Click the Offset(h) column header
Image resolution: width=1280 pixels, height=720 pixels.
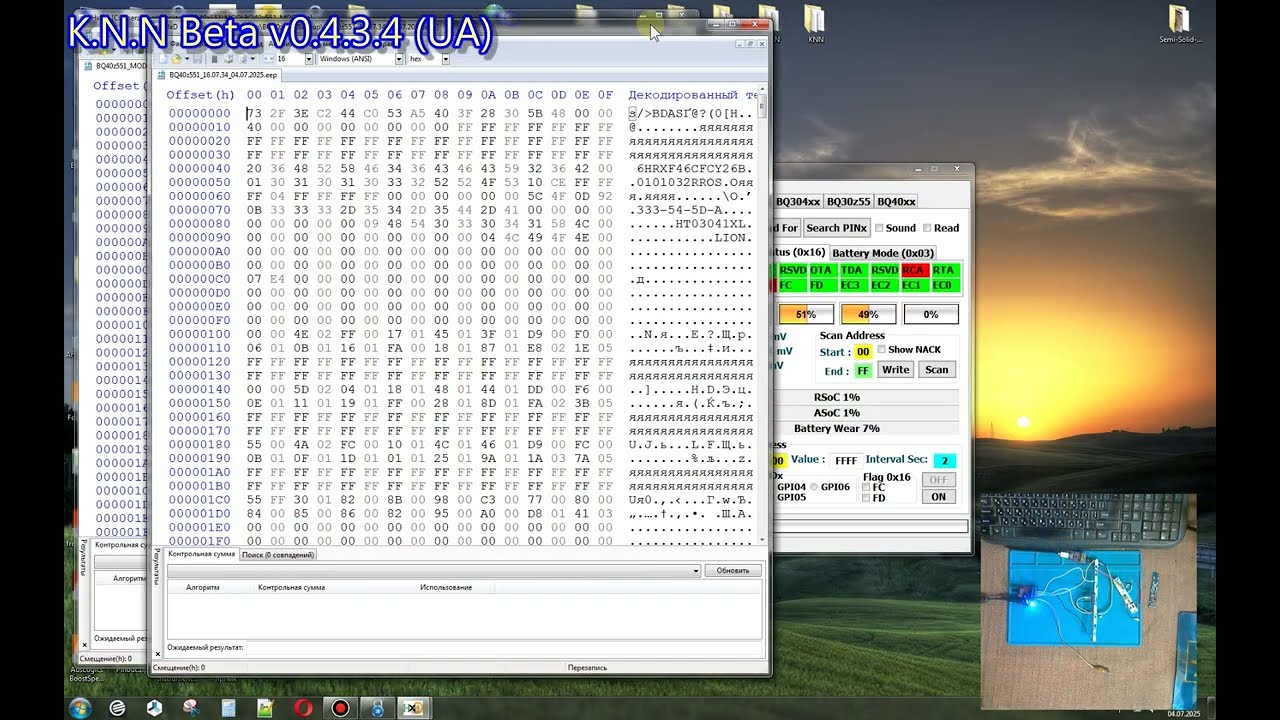point(200,95)
